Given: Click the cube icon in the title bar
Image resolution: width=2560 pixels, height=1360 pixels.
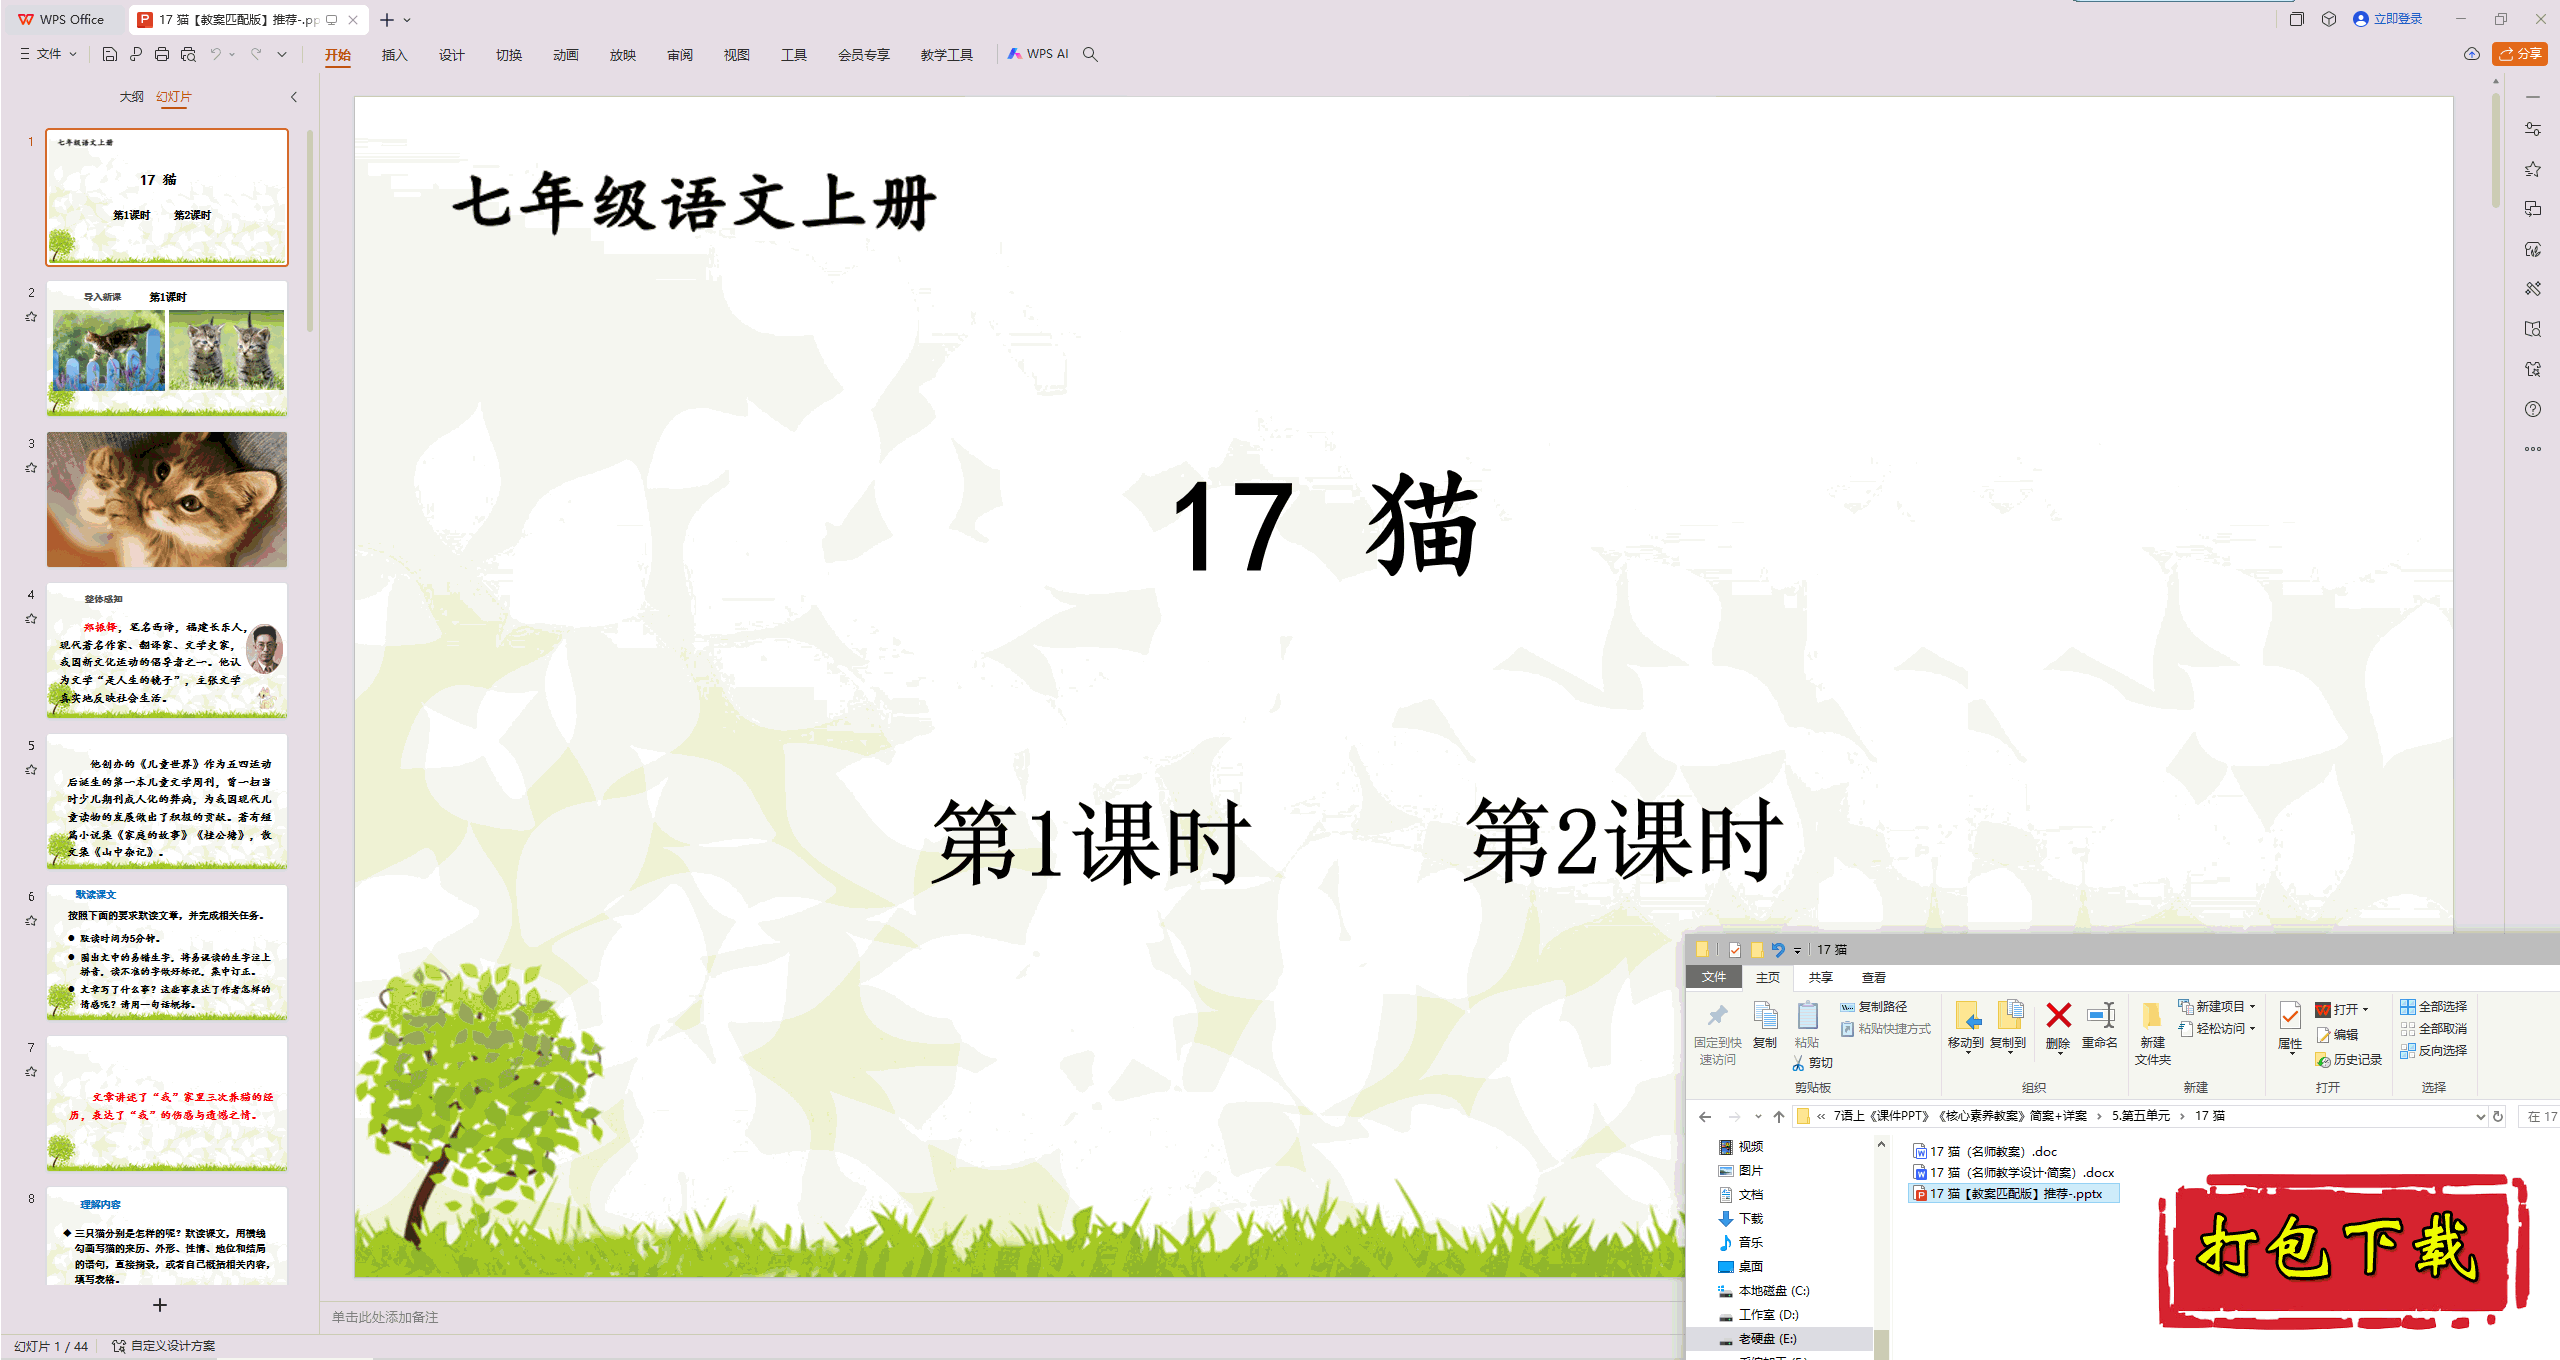Looking at the screenshot, I should pyautogui.click(x=2329, y=19).
